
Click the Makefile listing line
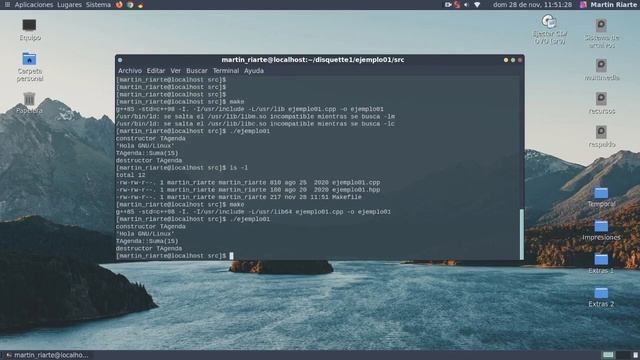point(239,197)
